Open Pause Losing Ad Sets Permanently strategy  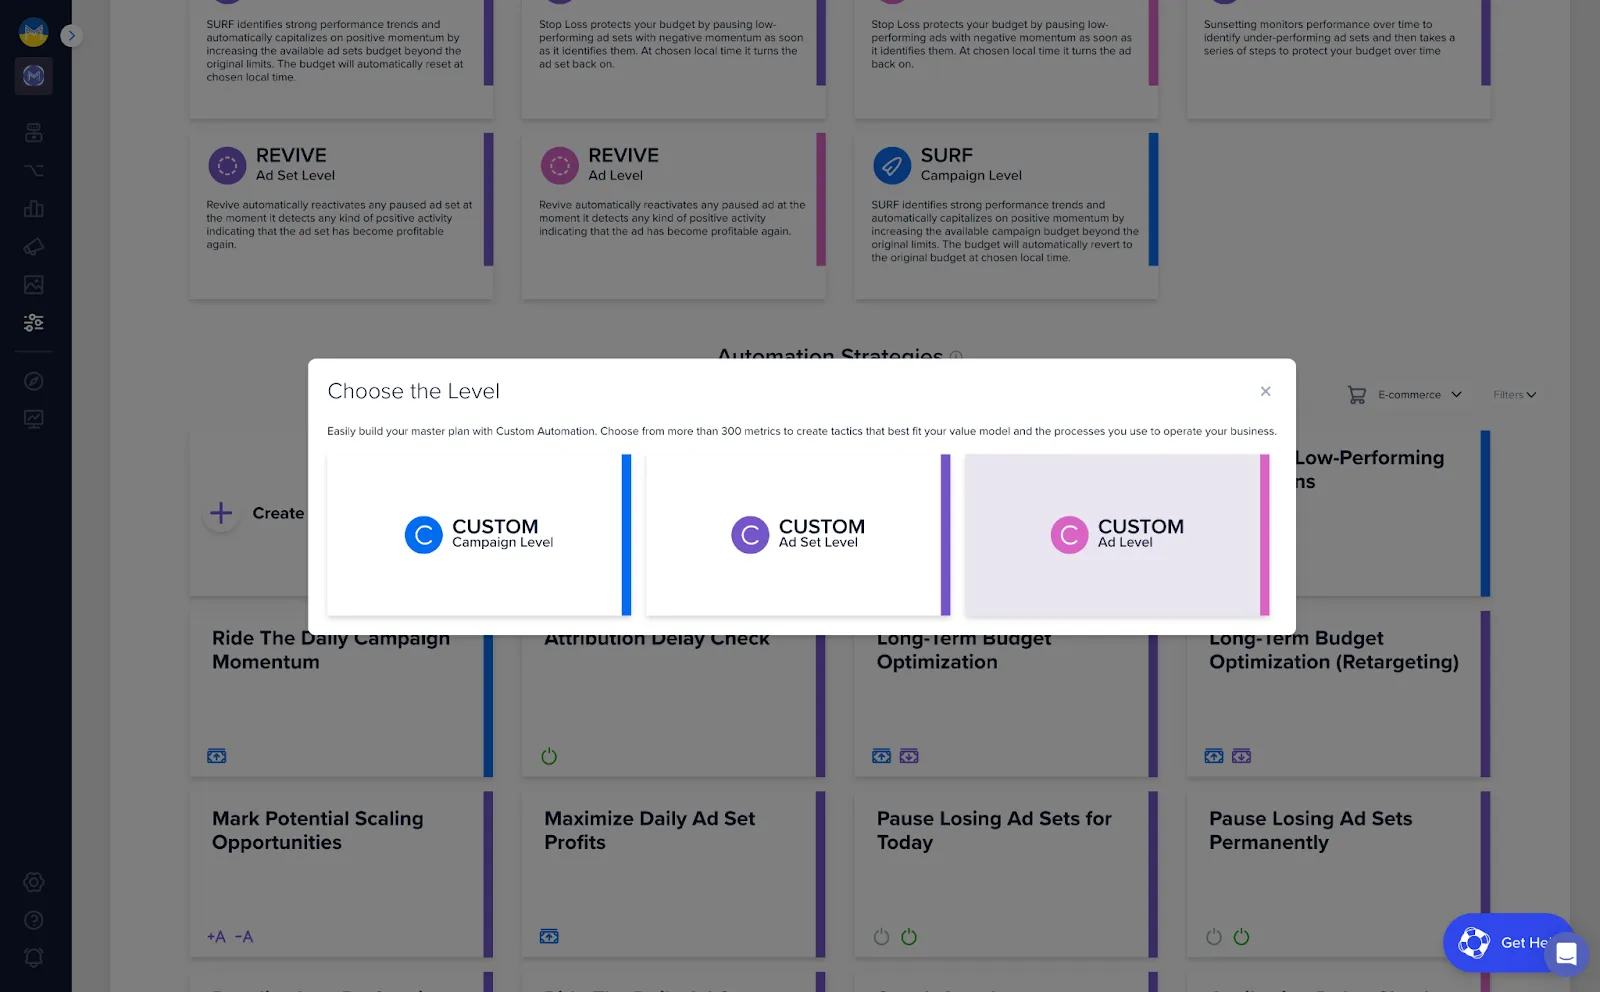coord(1338,874)
